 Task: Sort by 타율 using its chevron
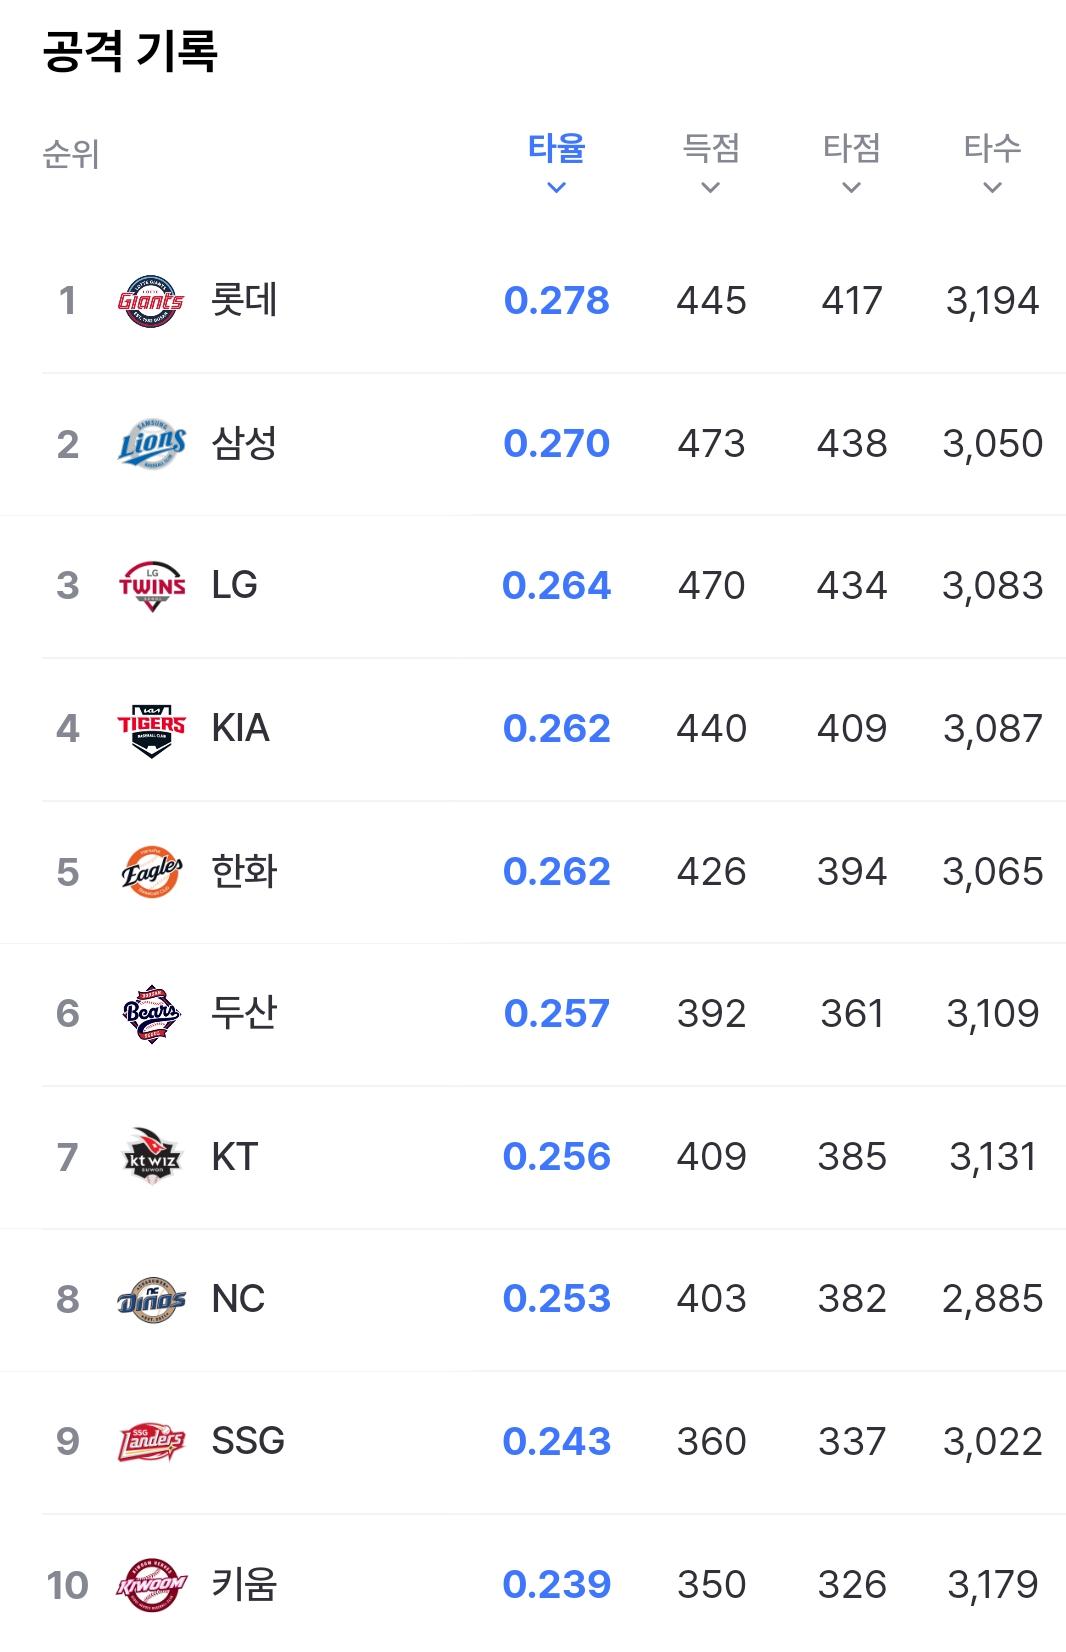(x=557, y=187)
